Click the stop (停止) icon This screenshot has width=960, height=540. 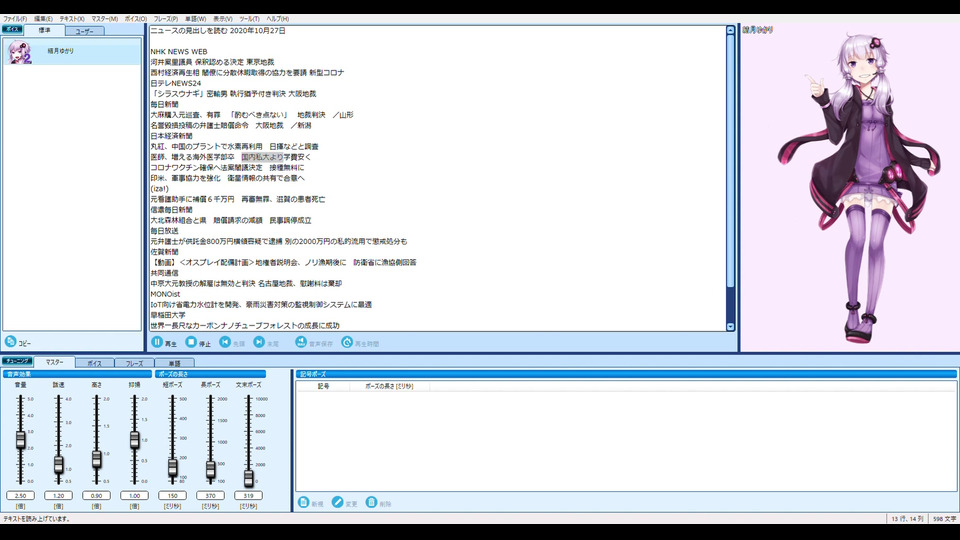[x=191, y=342]
